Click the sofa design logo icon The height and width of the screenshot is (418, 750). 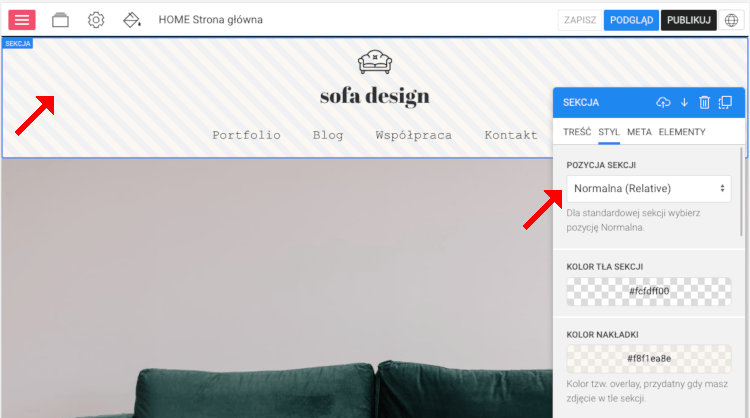(x=375, y=62)
